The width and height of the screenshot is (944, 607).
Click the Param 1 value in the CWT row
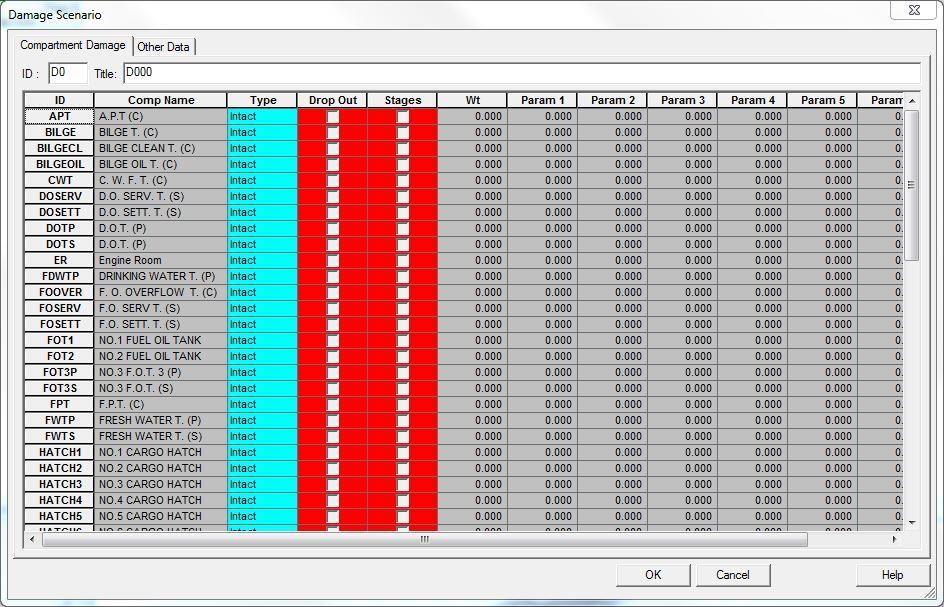542,180
